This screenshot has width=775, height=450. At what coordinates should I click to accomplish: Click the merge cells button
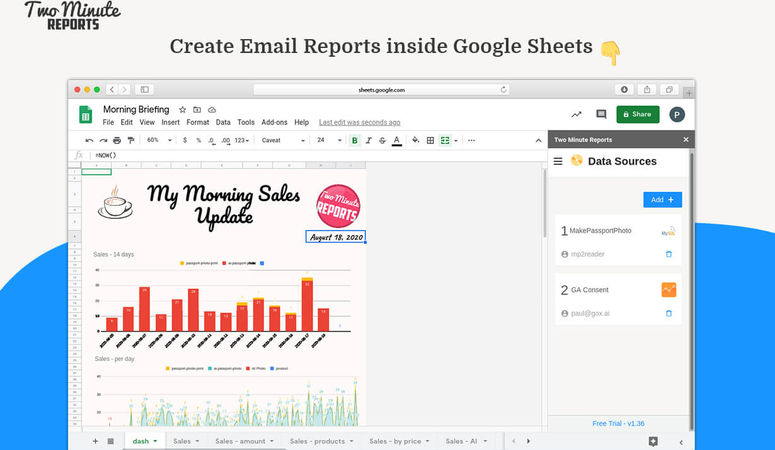coord(445,140)
